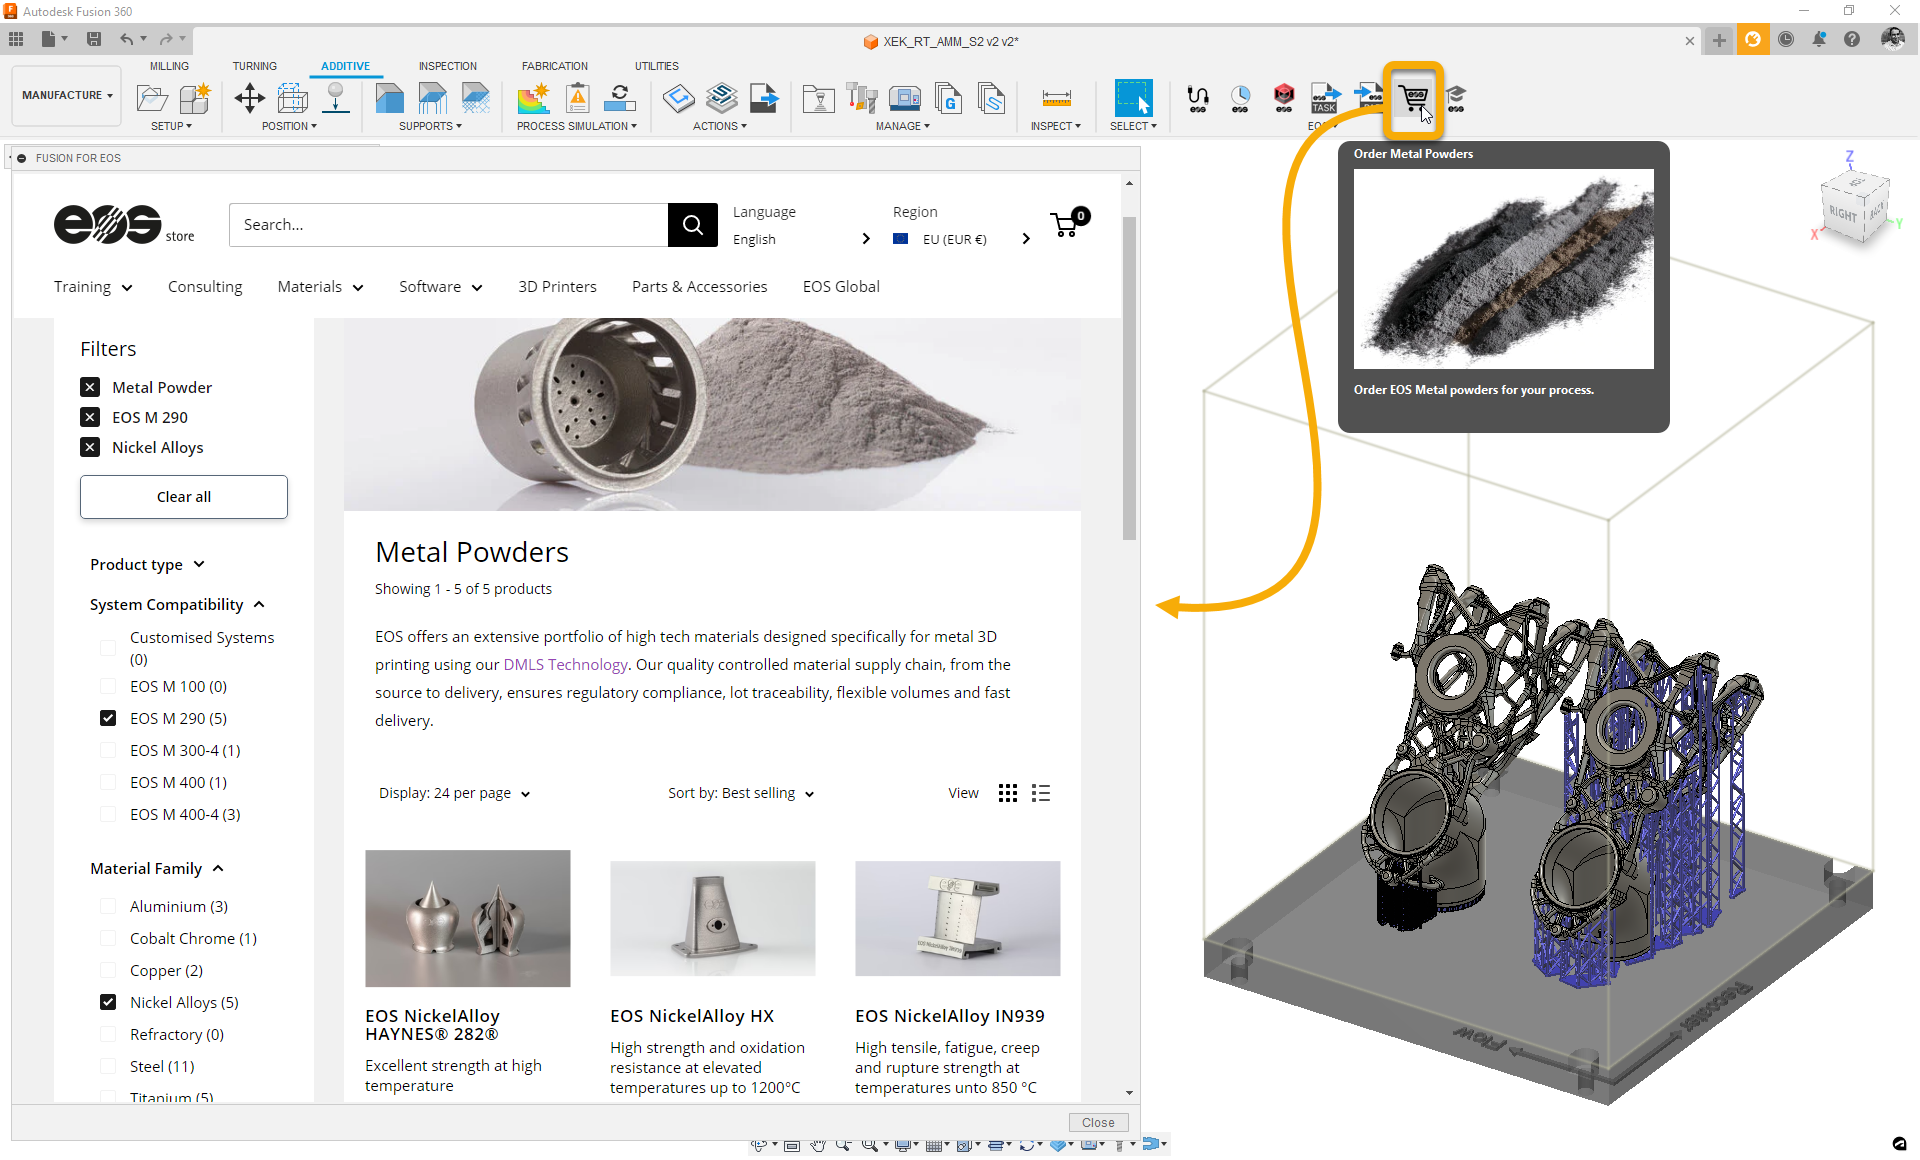Click the Move Components position icon
The height and width of the screenshot is (1160, 1920).
(249, 98)
